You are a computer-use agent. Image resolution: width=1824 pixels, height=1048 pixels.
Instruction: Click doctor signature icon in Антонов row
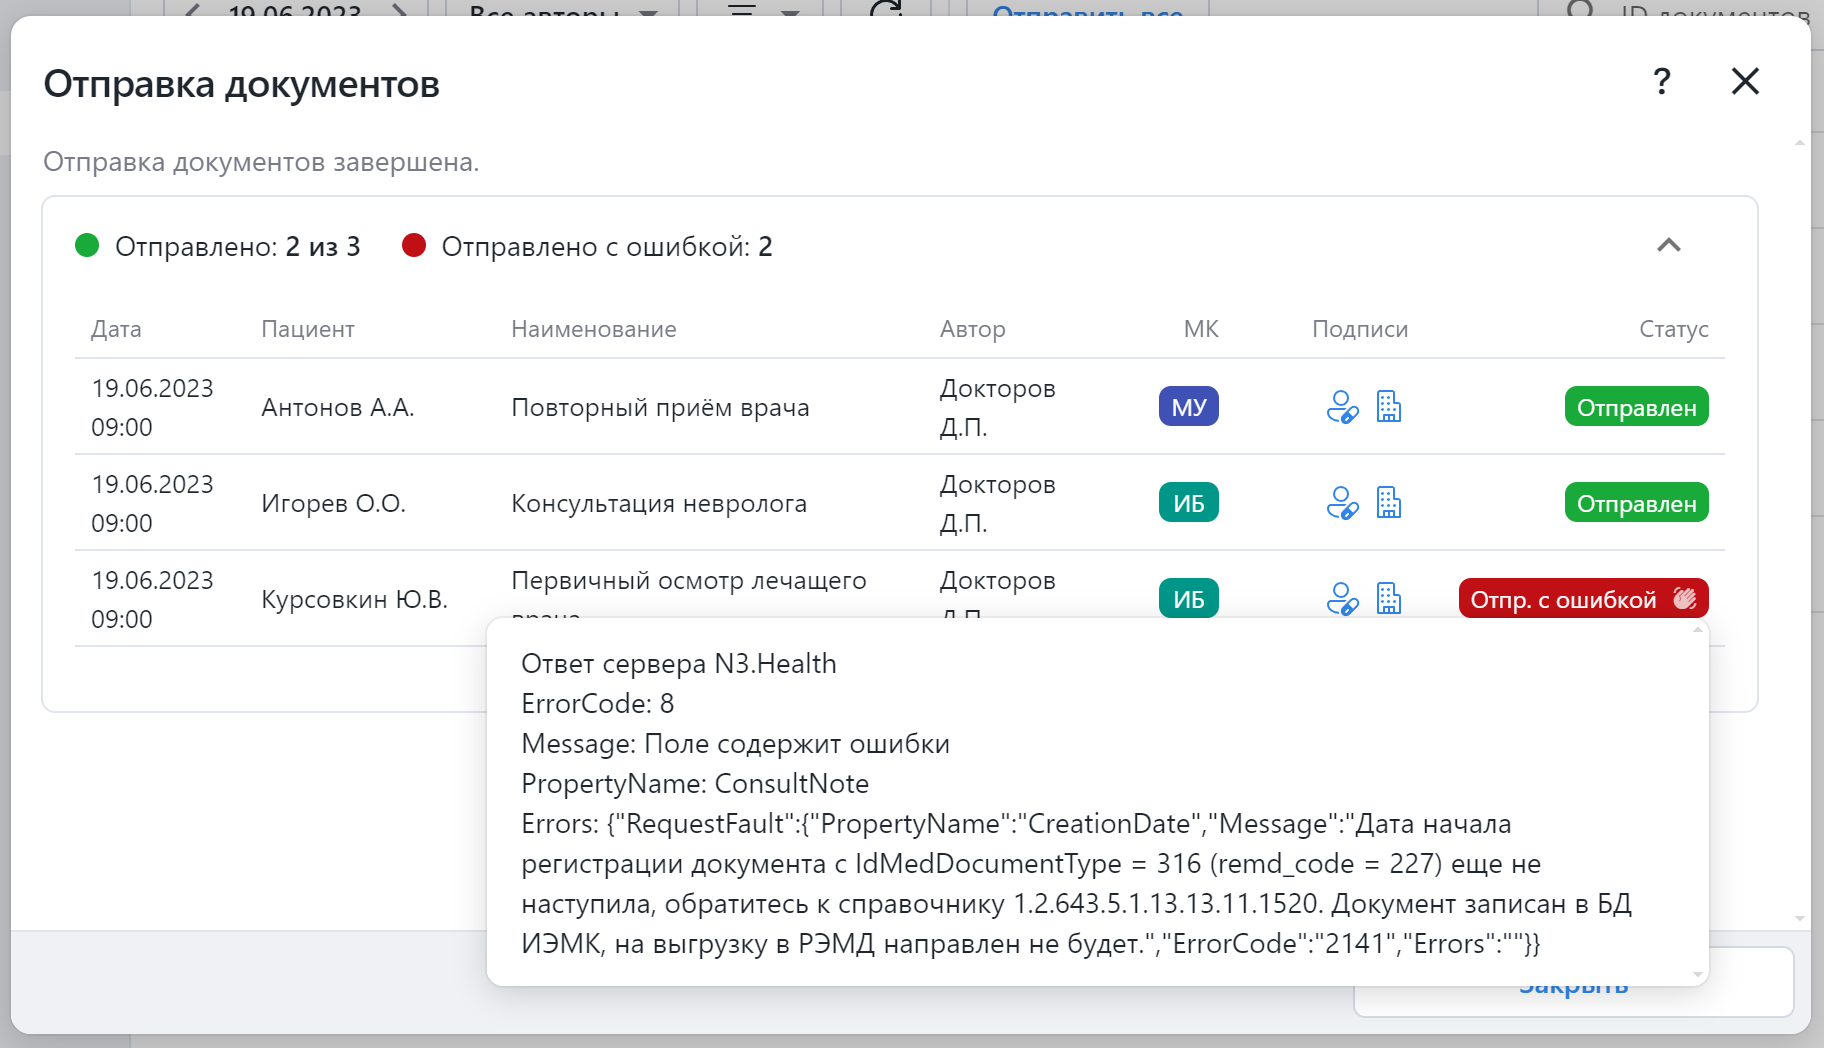(1341, 407)
